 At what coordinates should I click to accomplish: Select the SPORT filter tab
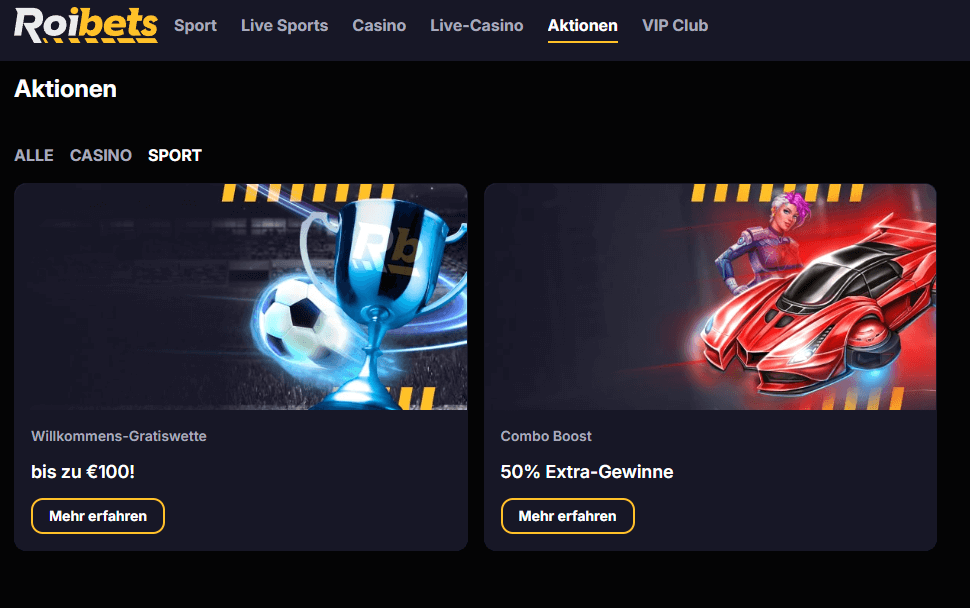(175, 155)
